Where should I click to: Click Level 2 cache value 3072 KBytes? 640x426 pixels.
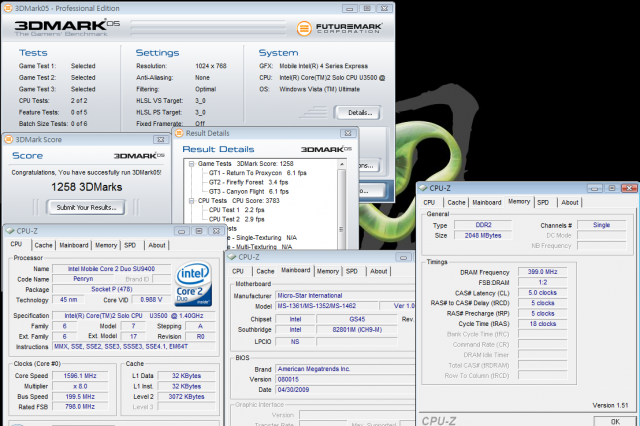[x=187, y=397]
